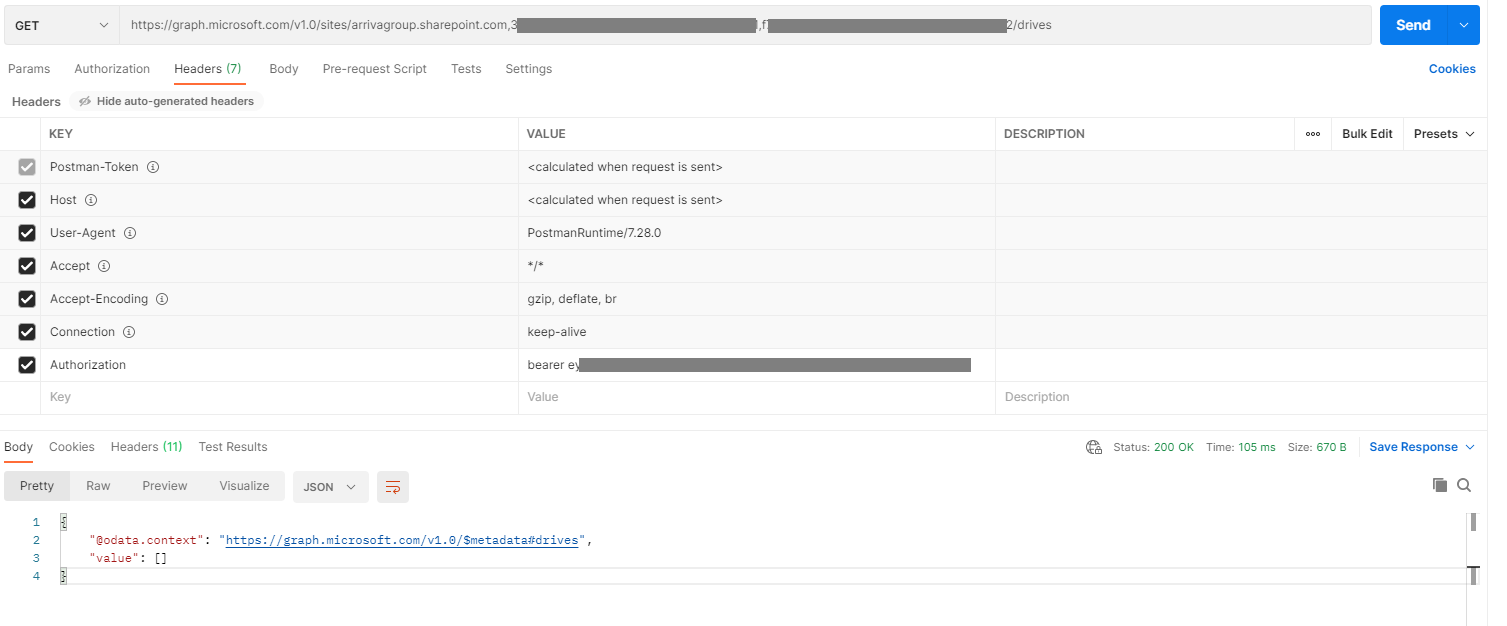Select the Pretty view mode
The width and height of the screenshot is (1507, 626).
tap(37, 486)
